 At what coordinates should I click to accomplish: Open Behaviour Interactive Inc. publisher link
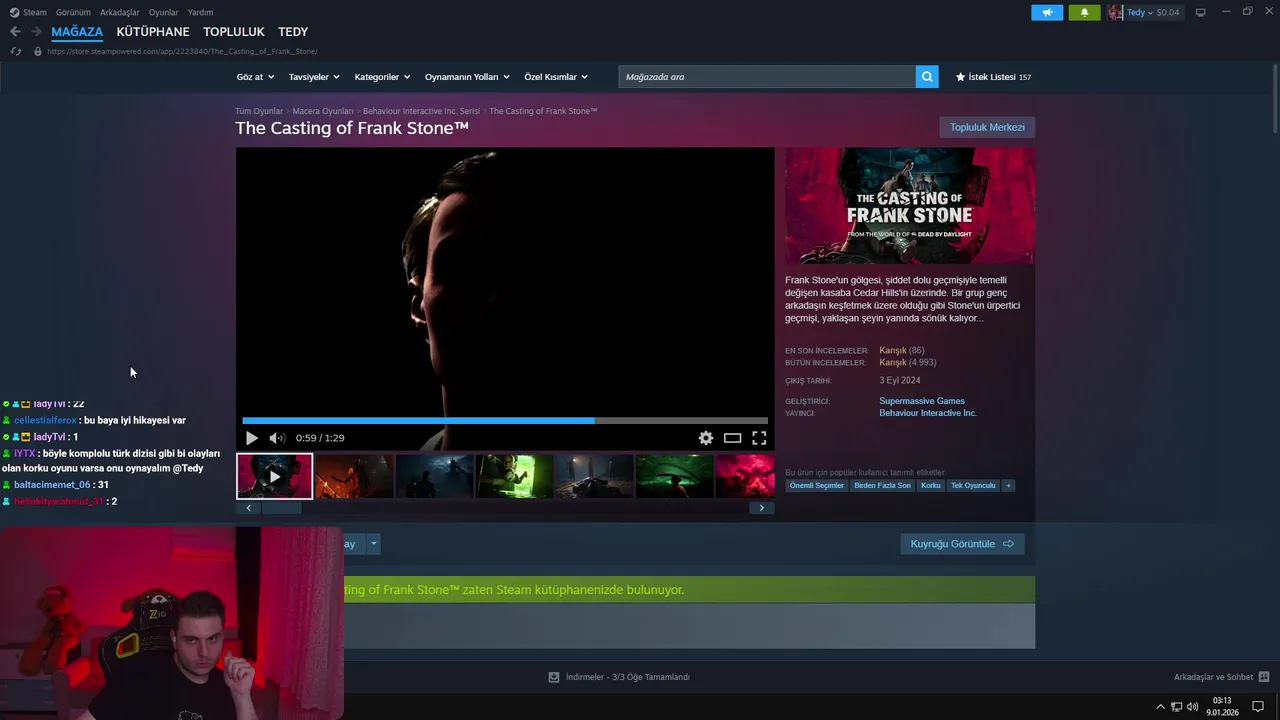(928, 413)
